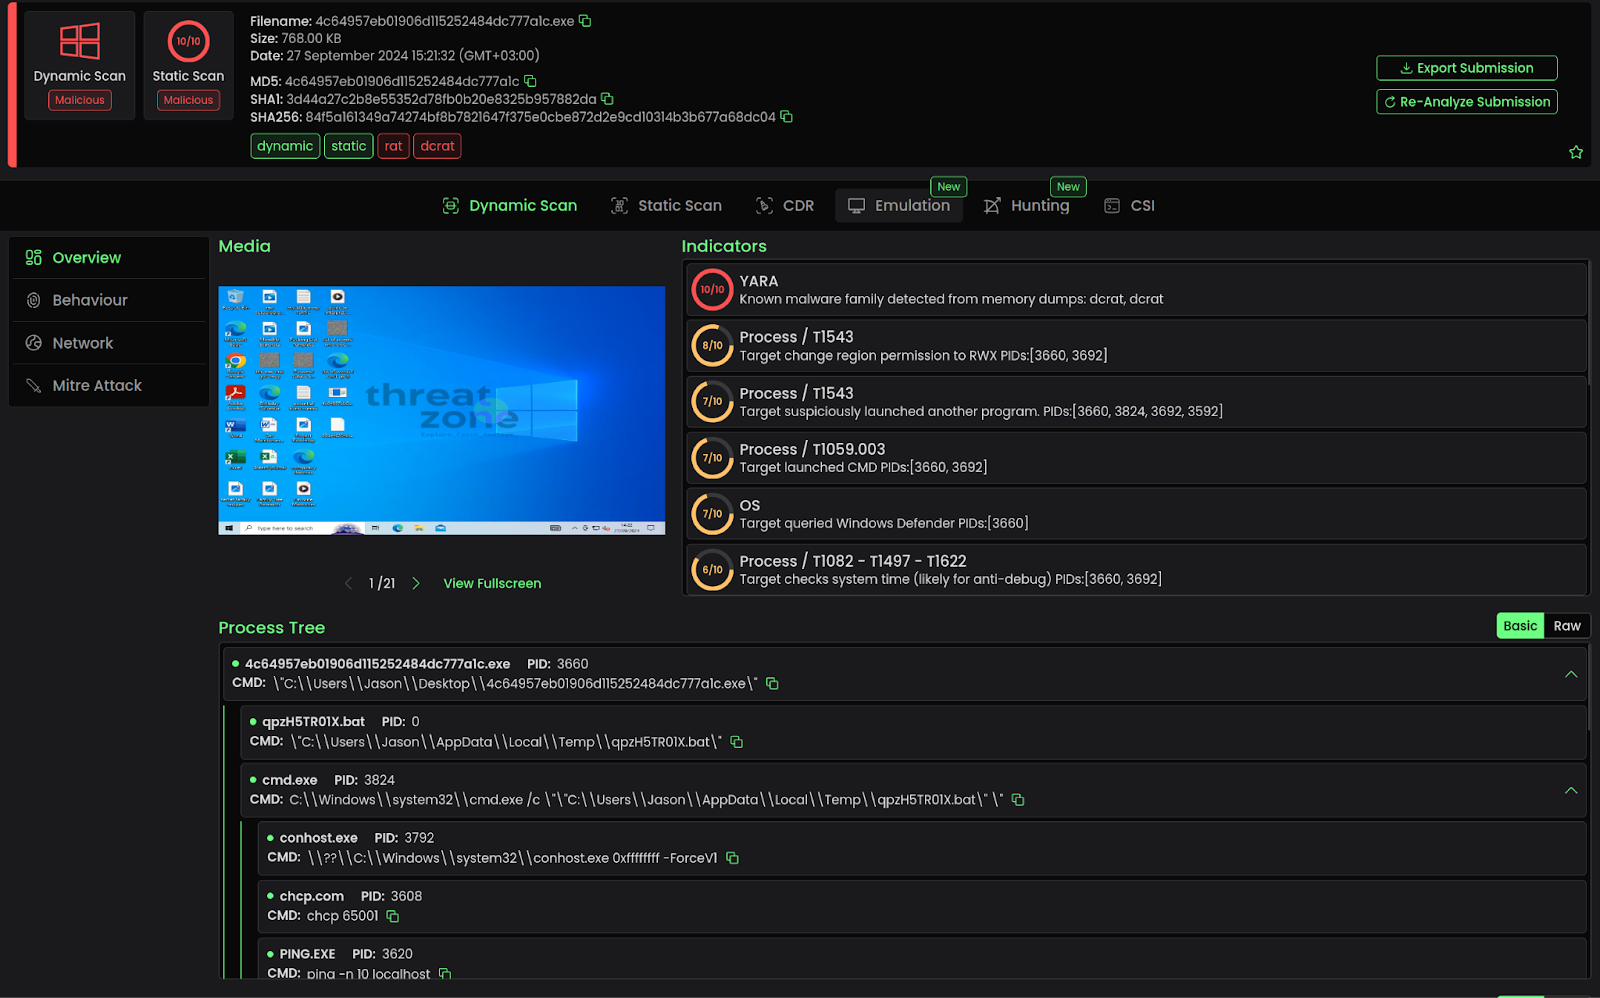1600x998 pixels.
Task: Open Mitre Attack in sidebar
Action: pos(97,385)
